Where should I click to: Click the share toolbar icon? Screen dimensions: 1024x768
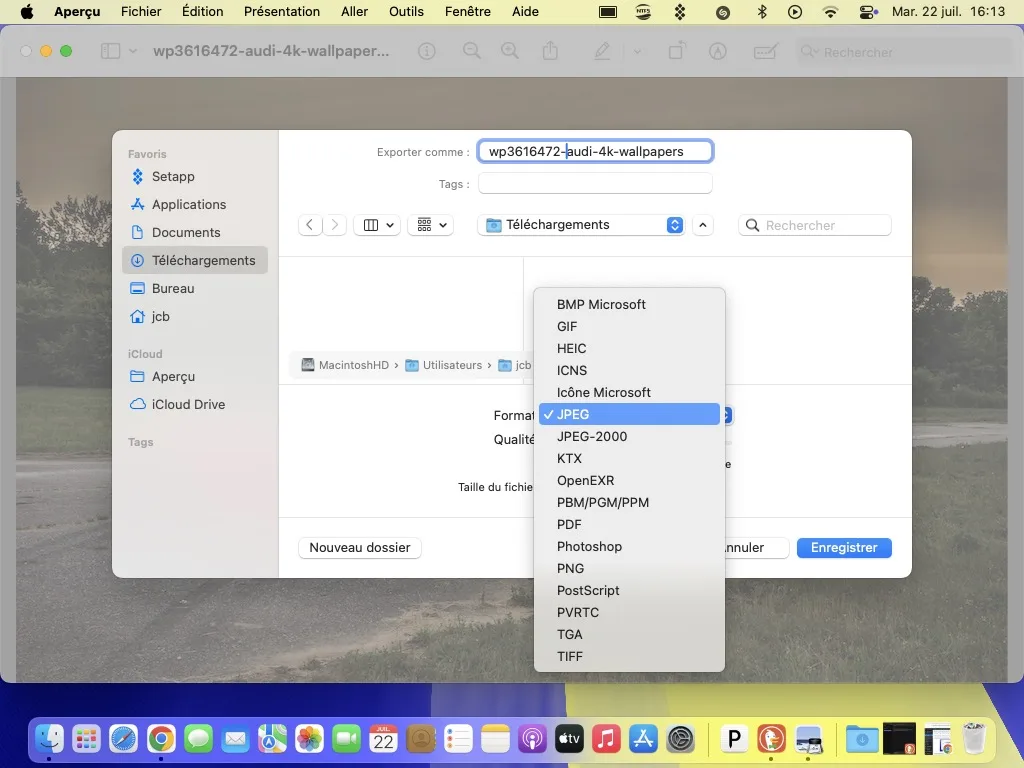click(551, 51)
